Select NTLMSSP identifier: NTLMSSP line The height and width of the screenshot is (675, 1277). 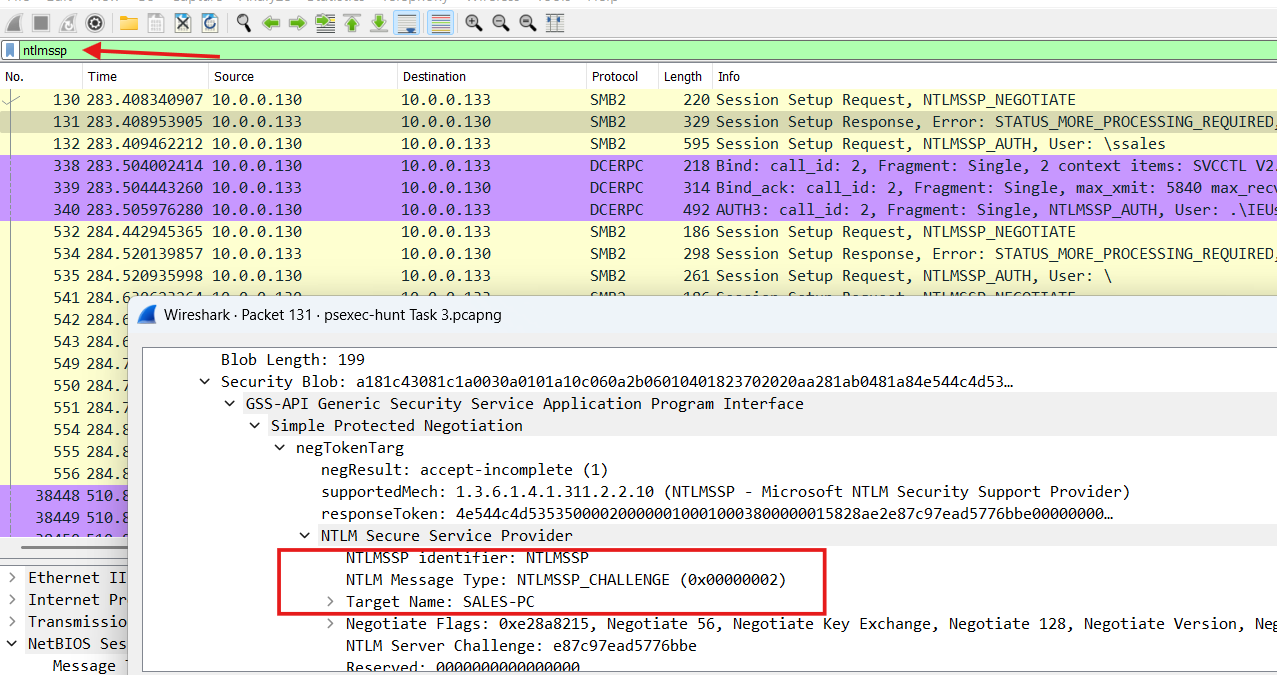[x=467, y=558]
